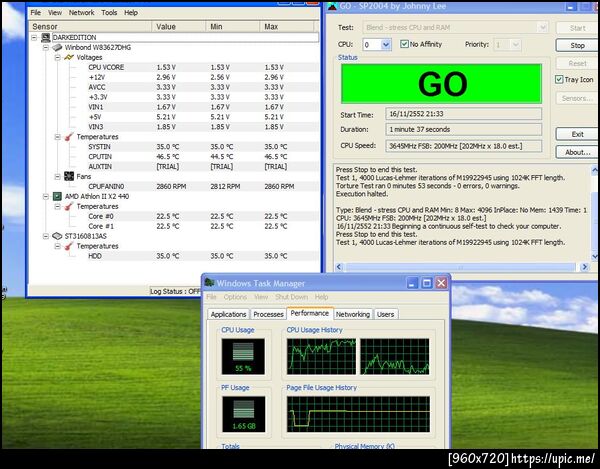600x469 pixels.
Task: Click the log scroll left arrow
Action: [x=339, y=267]
